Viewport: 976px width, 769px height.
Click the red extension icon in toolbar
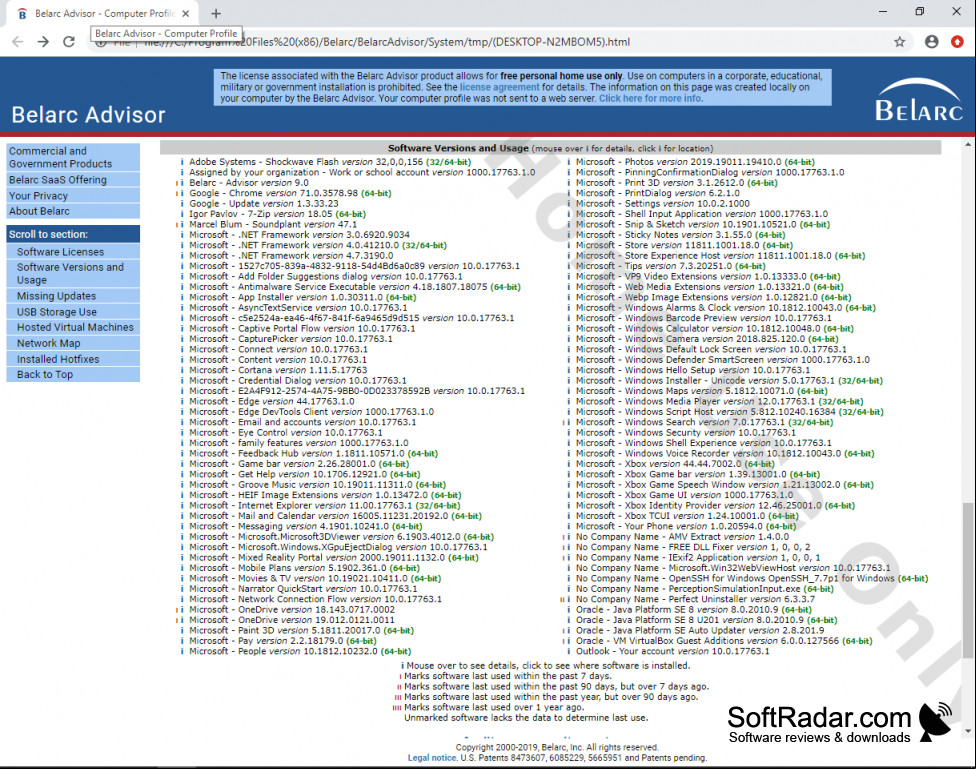[x=957, y=42]
